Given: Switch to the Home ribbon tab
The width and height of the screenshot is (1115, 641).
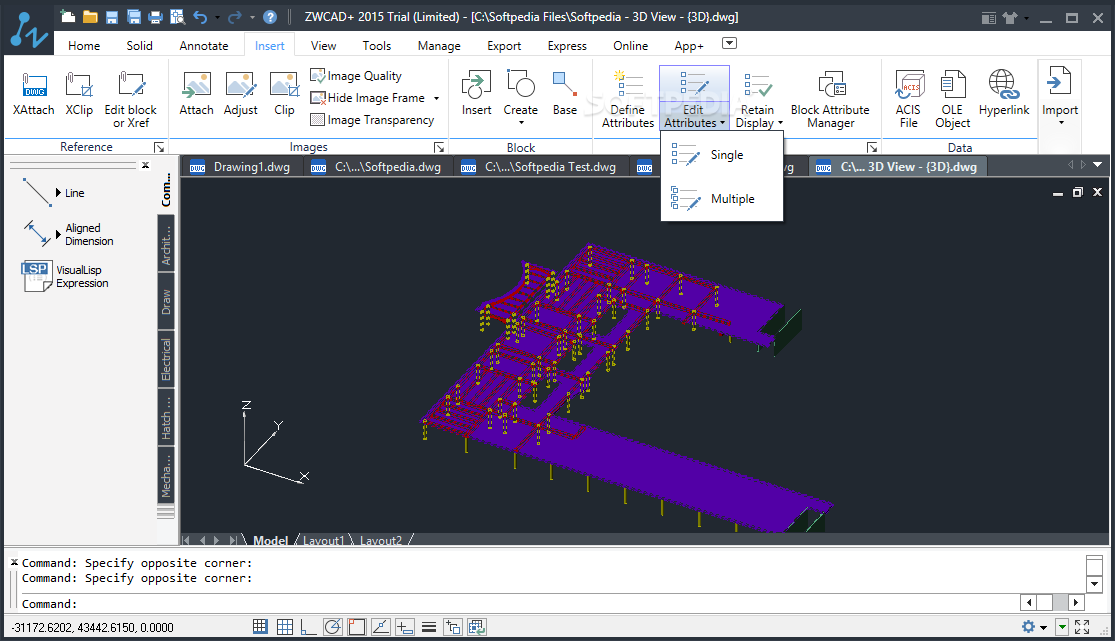Looking at the screenshot, I should pos(84,46).
